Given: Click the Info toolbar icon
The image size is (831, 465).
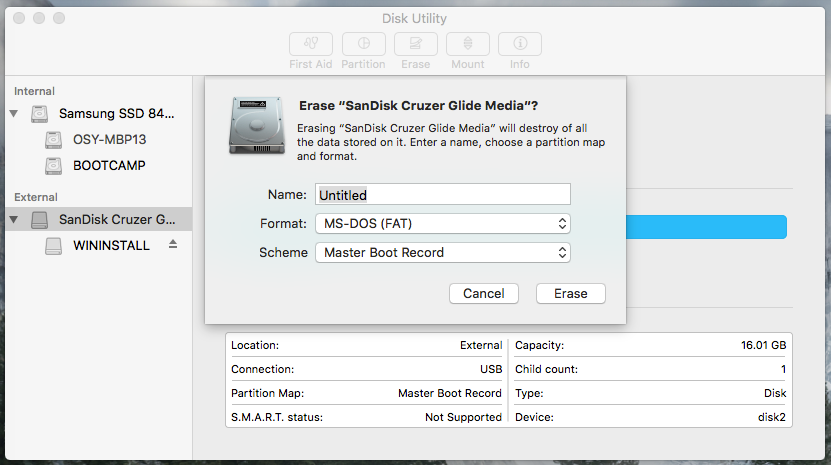Looking at the screenshot, I should 520,44.
